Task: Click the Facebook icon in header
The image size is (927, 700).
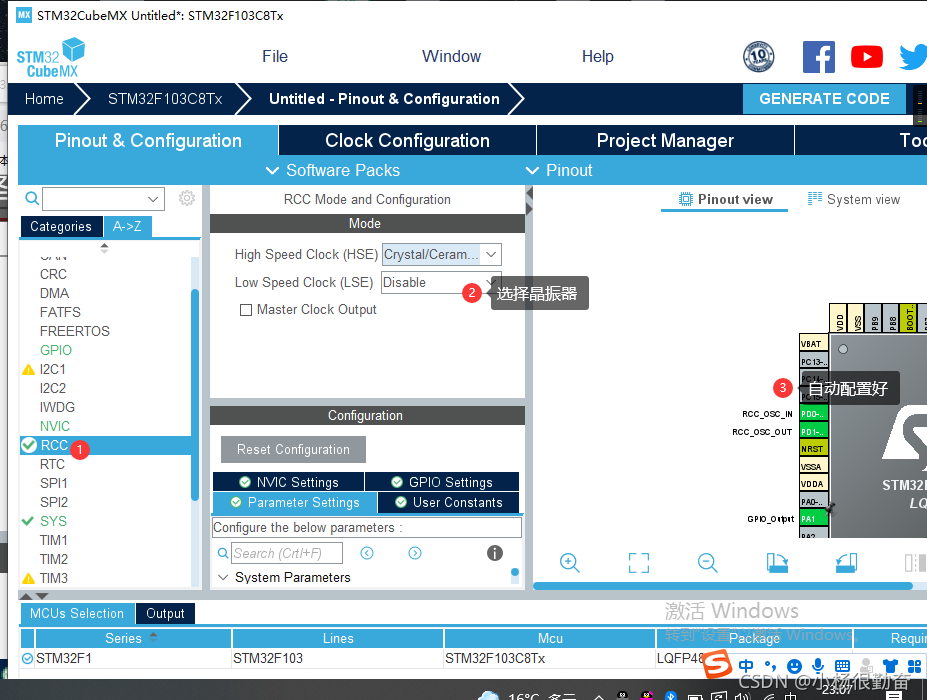Action: 819,57
